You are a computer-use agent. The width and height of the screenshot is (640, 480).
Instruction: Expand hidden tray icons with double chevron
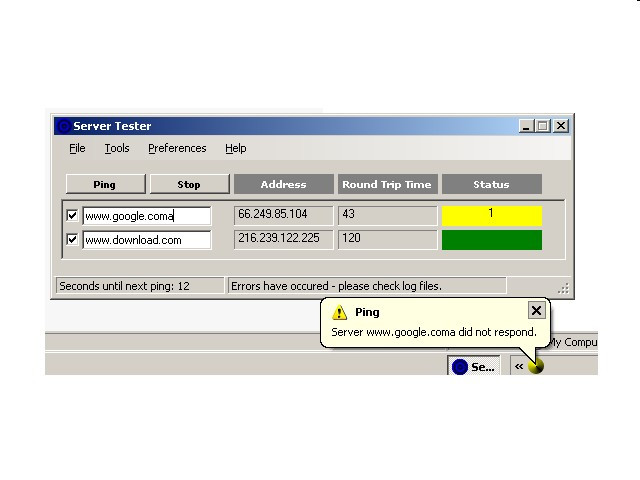519,367
